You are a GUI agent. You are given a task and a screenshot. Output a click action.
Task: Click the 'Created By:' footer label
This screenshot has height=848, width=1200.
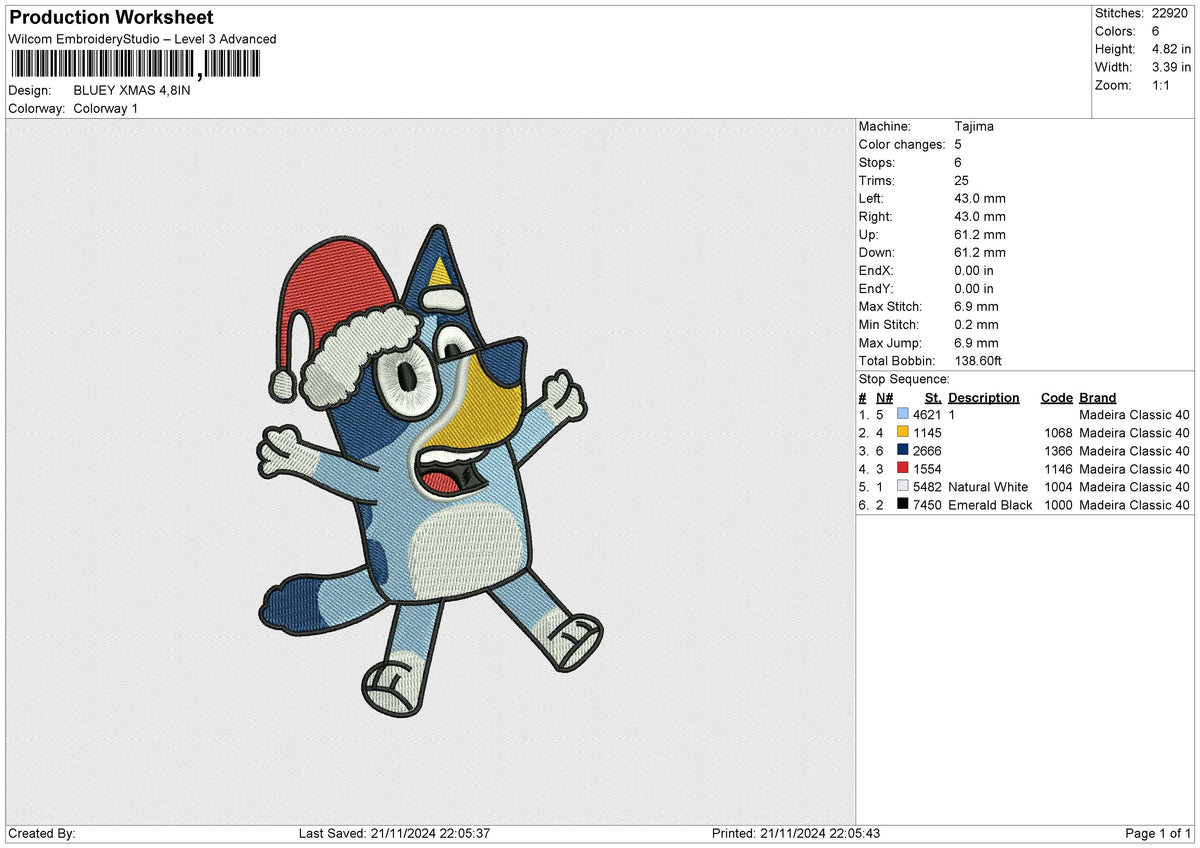click(x=41, y=833)
